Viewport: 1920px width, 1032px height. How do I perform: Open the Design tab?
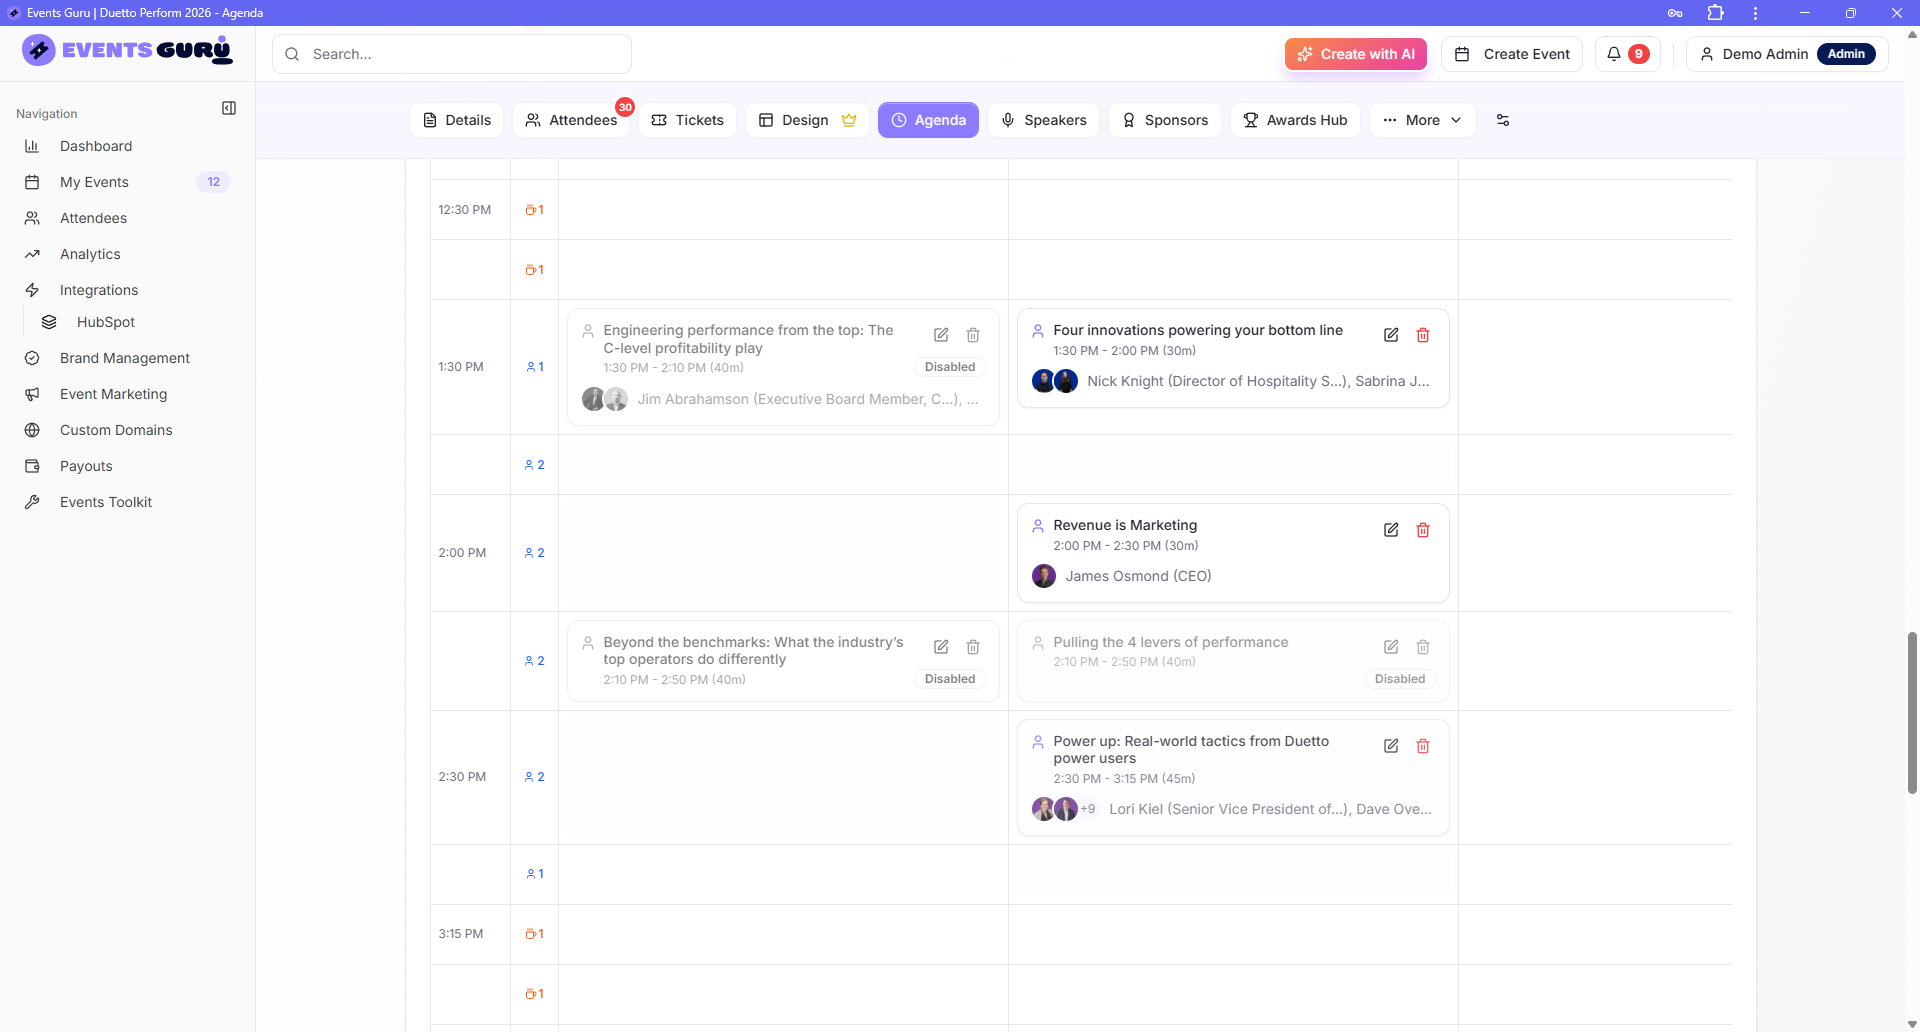coord(807,120)
